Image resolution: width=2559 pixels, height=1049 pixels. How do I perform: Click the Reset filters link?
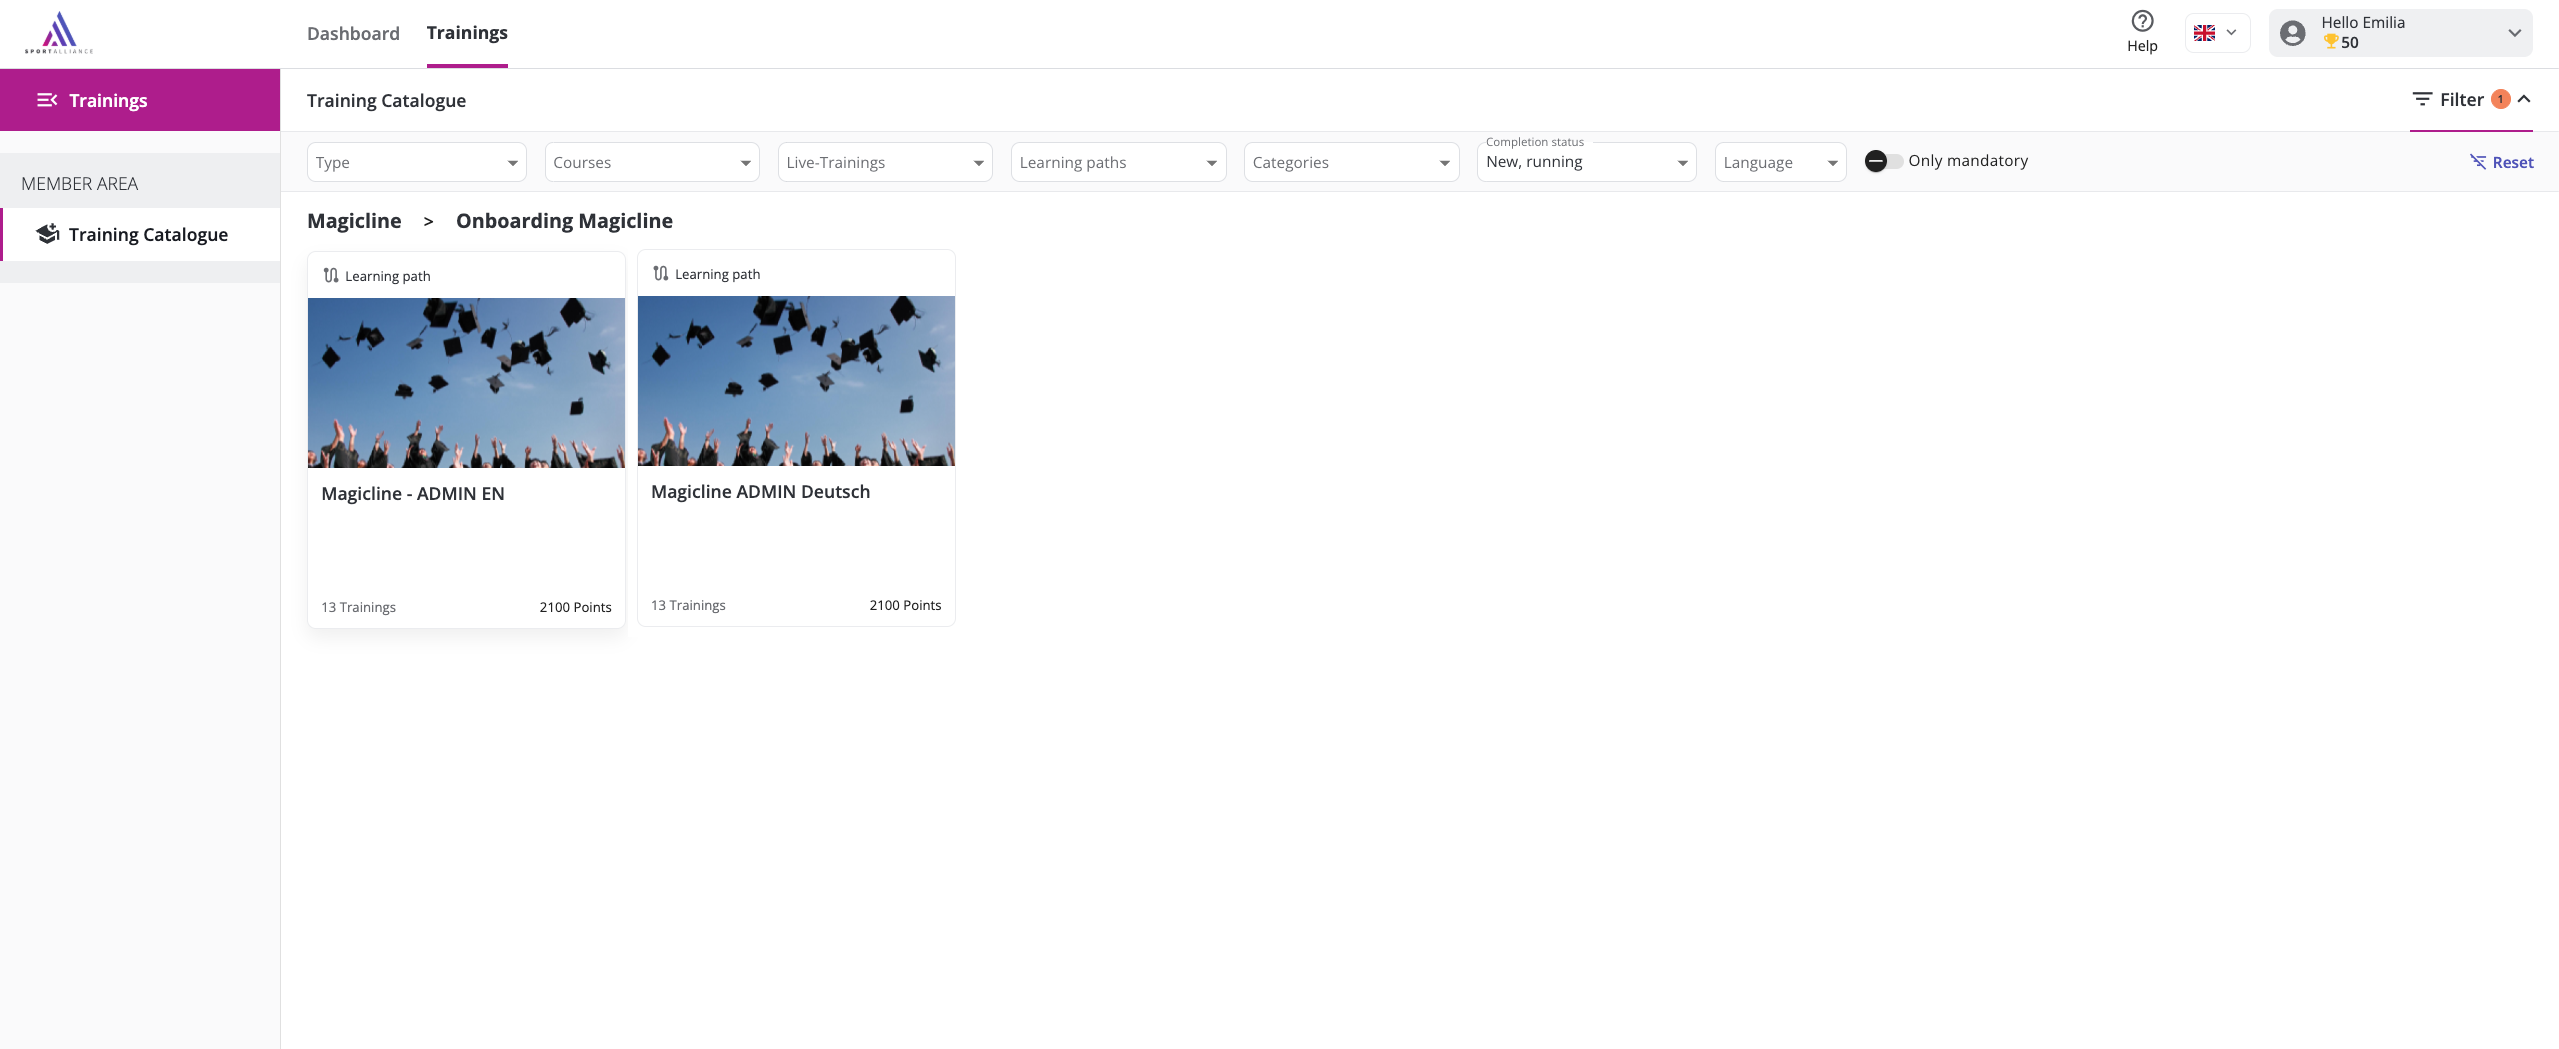click(x=2512, y=162)
